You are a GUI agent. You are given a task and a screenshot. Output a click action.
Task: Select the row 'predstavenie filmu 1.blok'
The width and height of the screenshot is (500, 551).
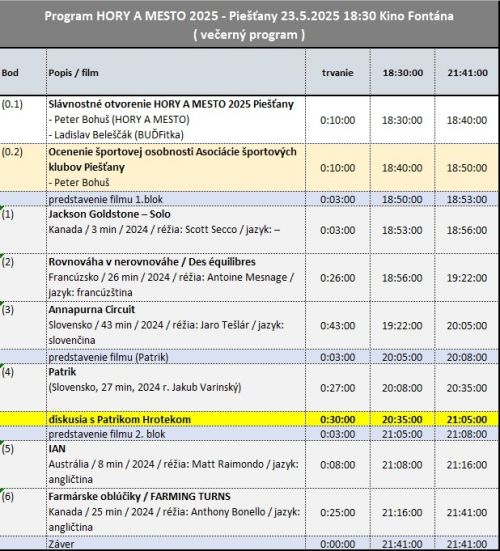click(250, 199)
